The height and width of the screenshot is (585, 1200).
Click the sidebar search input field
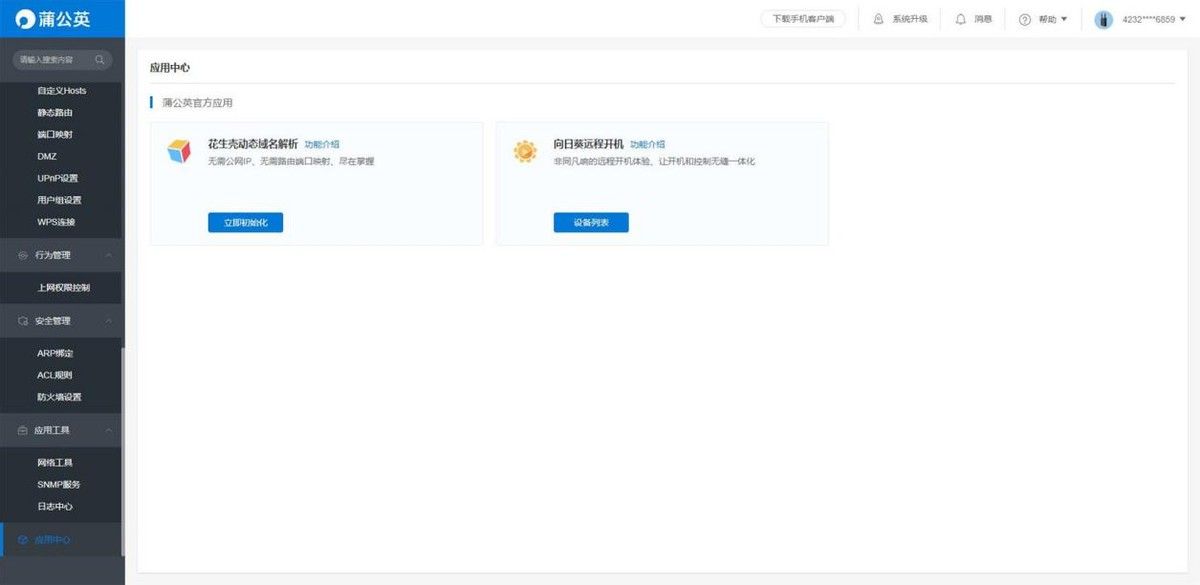tap(55, 60)
